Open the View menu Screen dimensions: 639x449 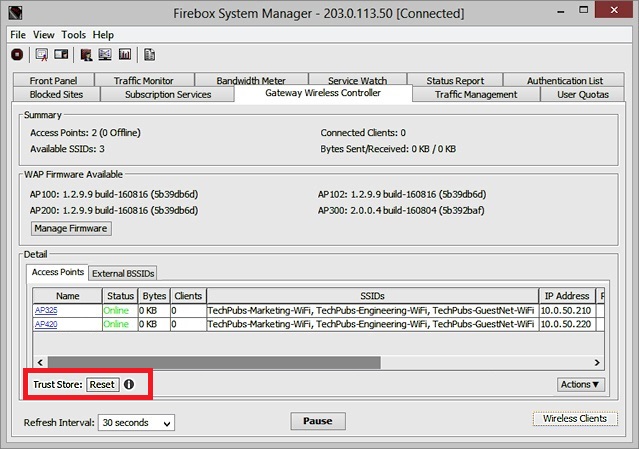44,35
